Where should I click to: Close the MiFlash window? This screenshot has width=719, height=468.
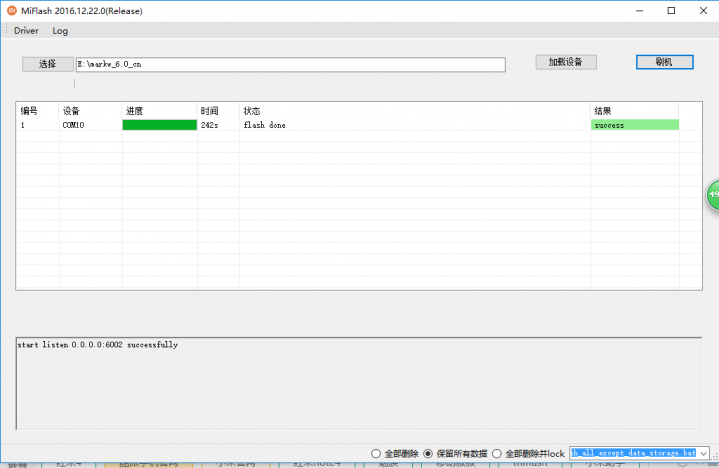pyautogui.click(x=703, y=11)
